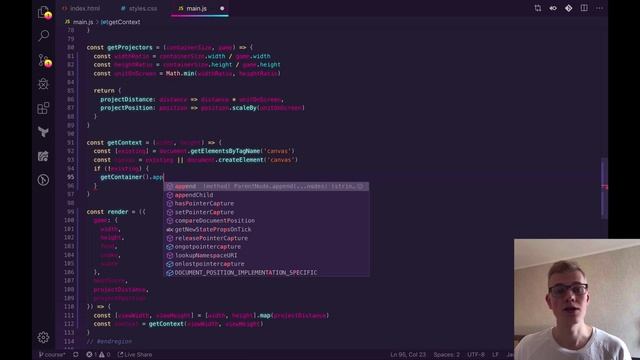
Task: Select the lookupNamespaceURI suggestion
Action: tap(266, 255)
